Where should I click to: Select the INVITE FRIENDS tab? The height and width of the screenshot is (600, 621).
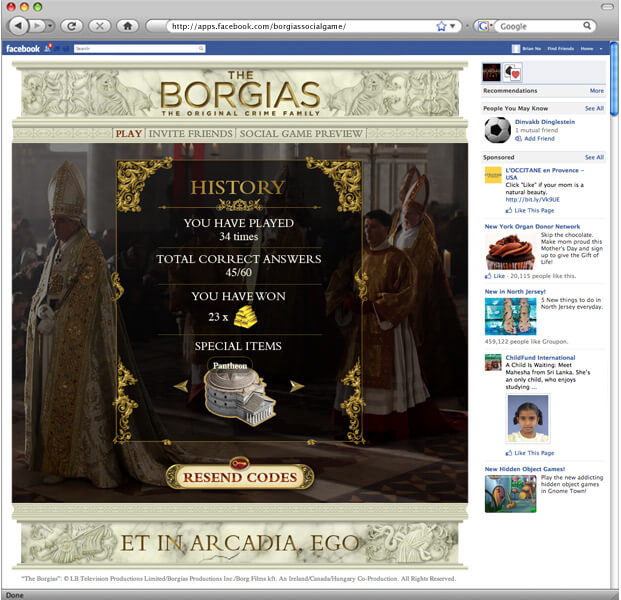[190, 133]
